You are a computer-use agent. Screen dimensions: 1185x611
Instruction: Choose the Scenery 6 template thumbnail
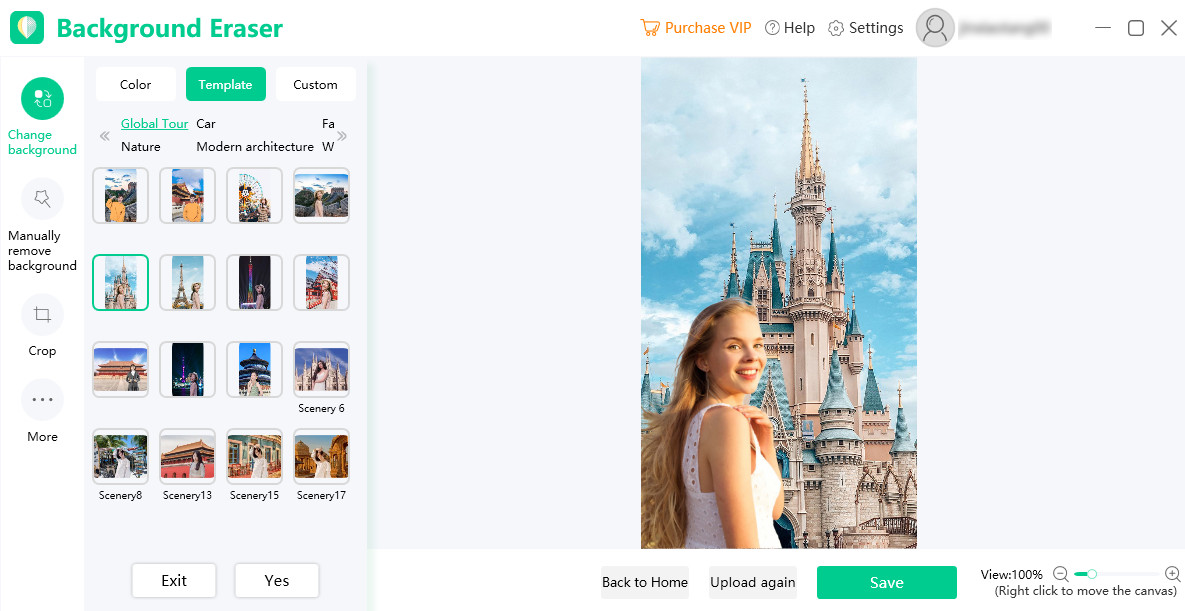(321, 369)
